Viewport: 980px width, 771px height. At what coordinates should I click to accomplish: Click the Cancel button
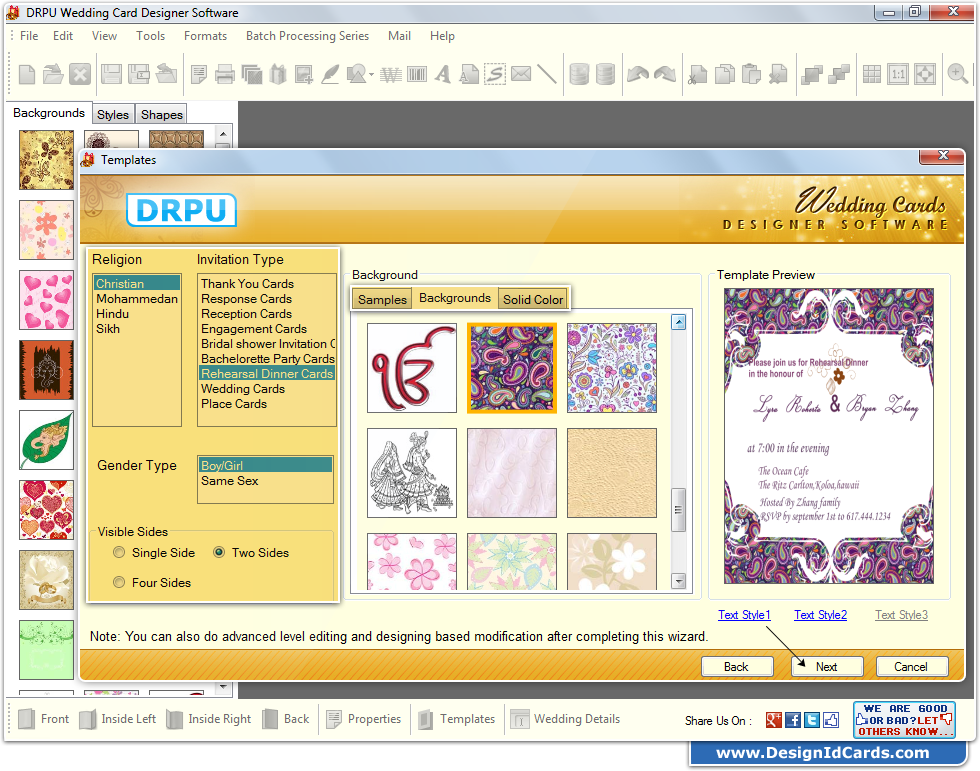(x=911, y=667)
